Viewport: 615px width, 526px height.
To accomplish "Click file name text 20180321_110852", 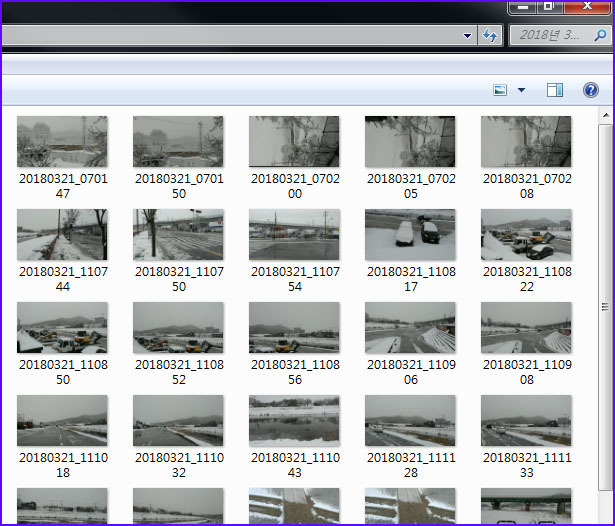I will point(179,372).
